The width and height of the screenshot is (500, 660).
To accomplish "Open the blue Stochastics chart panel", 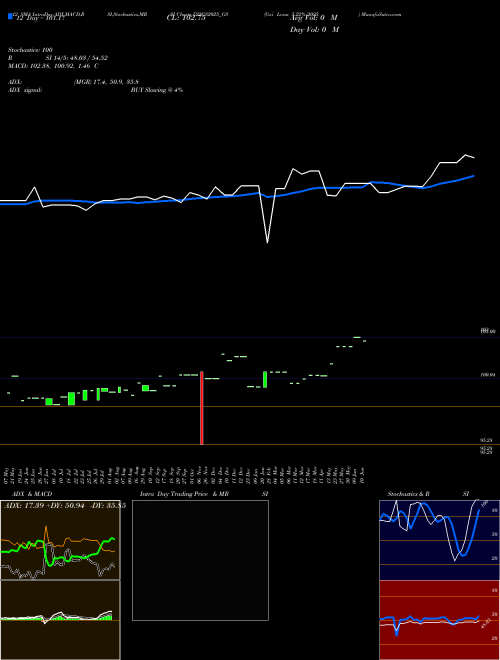I will [x=439, y=540].
